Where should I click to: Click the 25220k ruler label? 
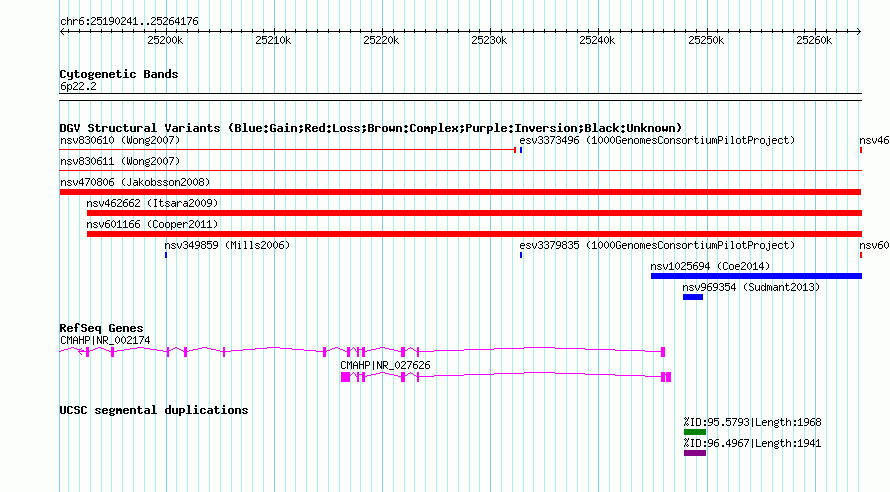click(x=381, y=41)
